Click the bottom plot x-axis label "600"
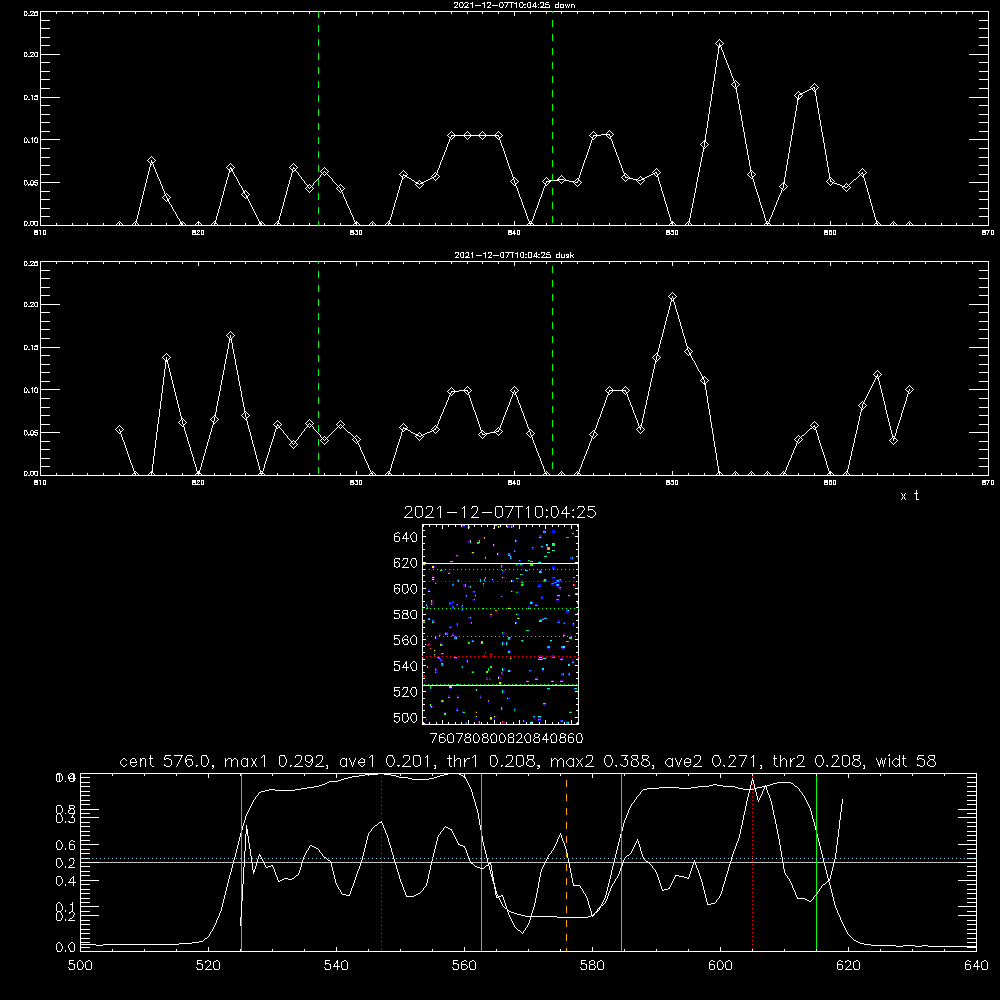 pyautogui.click(x=720, y=966)
